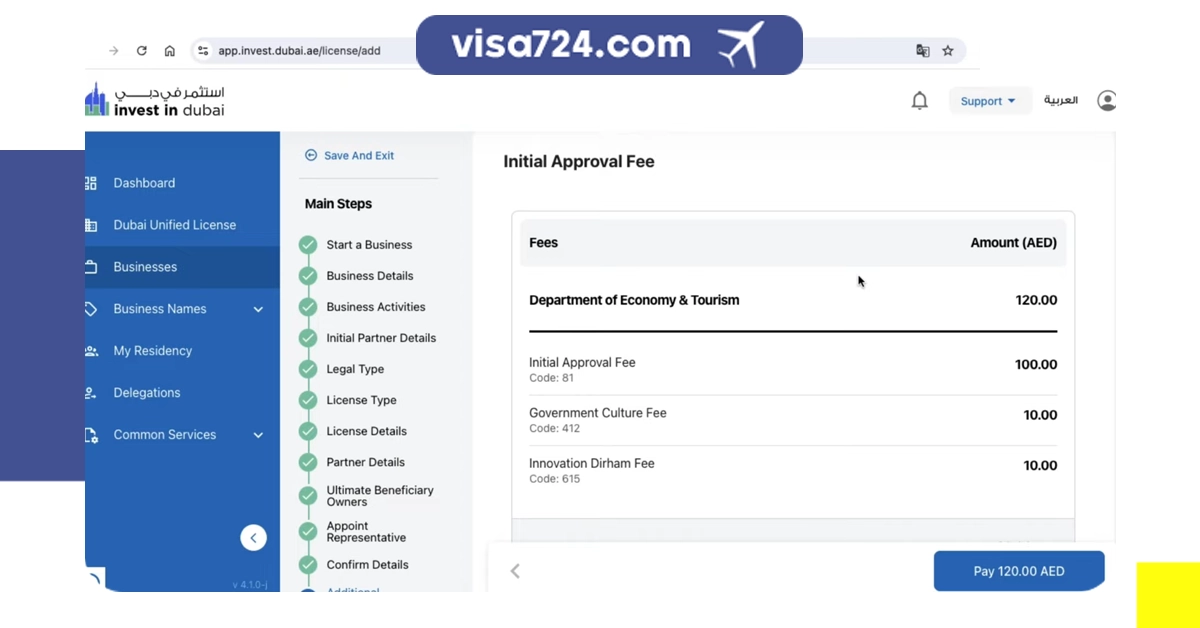Expand the Common Services submenu
This screenshot has height=628, width=1200.
click(258, 435)
